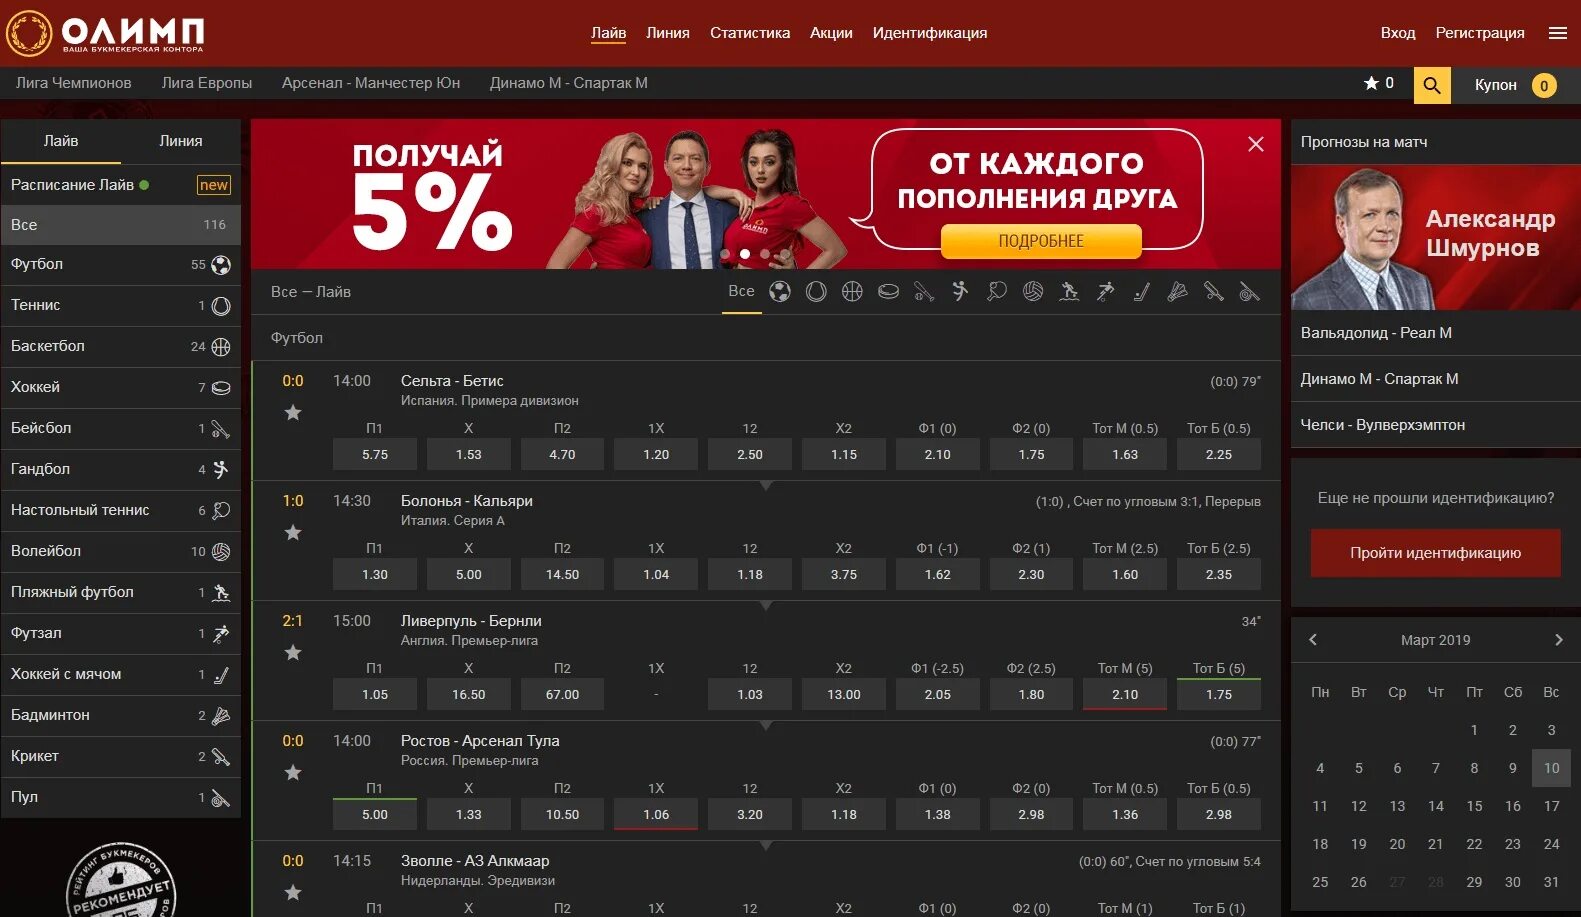Select Хоккей с мячом in sidebar
Screen dimensions: 1581x917
121,674
